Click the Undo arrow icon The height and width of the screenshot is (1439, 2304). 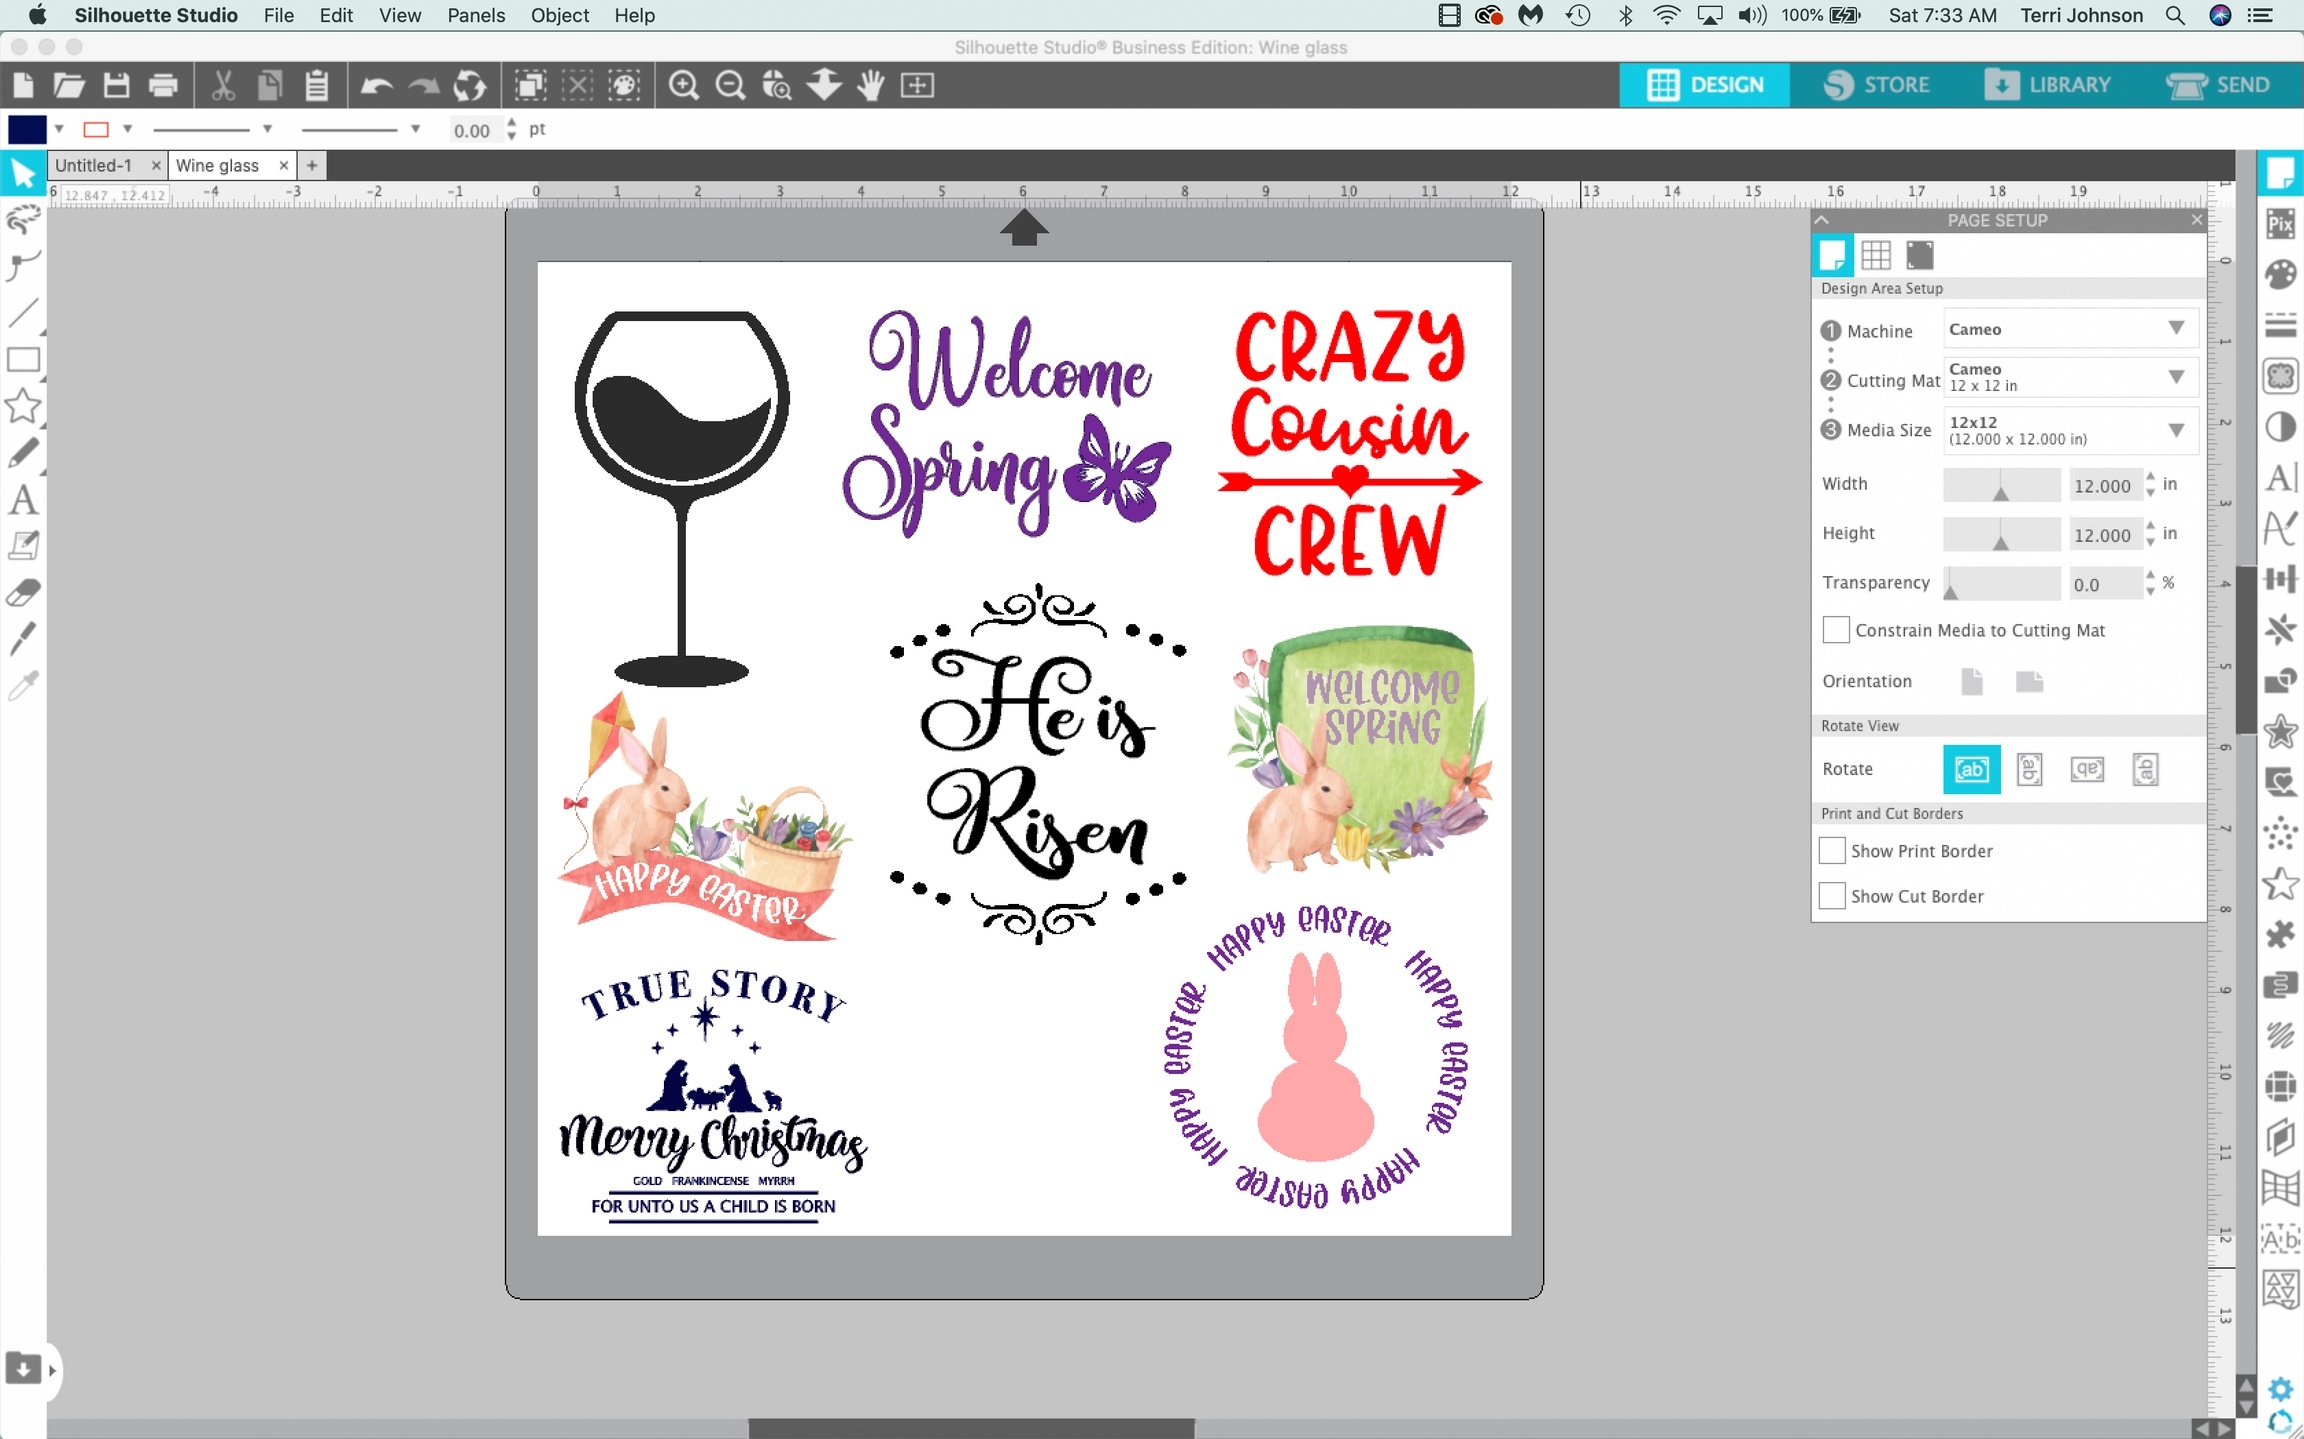[376, 85]
